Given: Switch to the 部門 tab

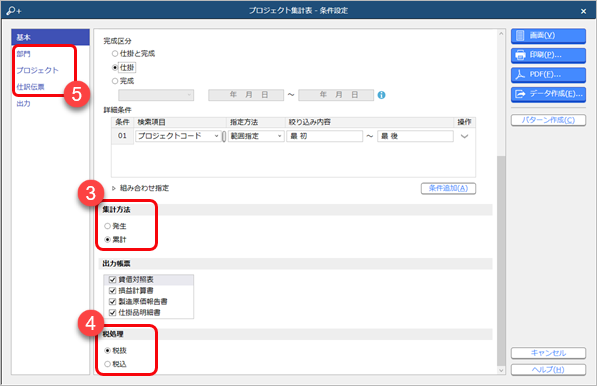Looking at the screenshot, I should pyautogui.click(x=24, y=54).
